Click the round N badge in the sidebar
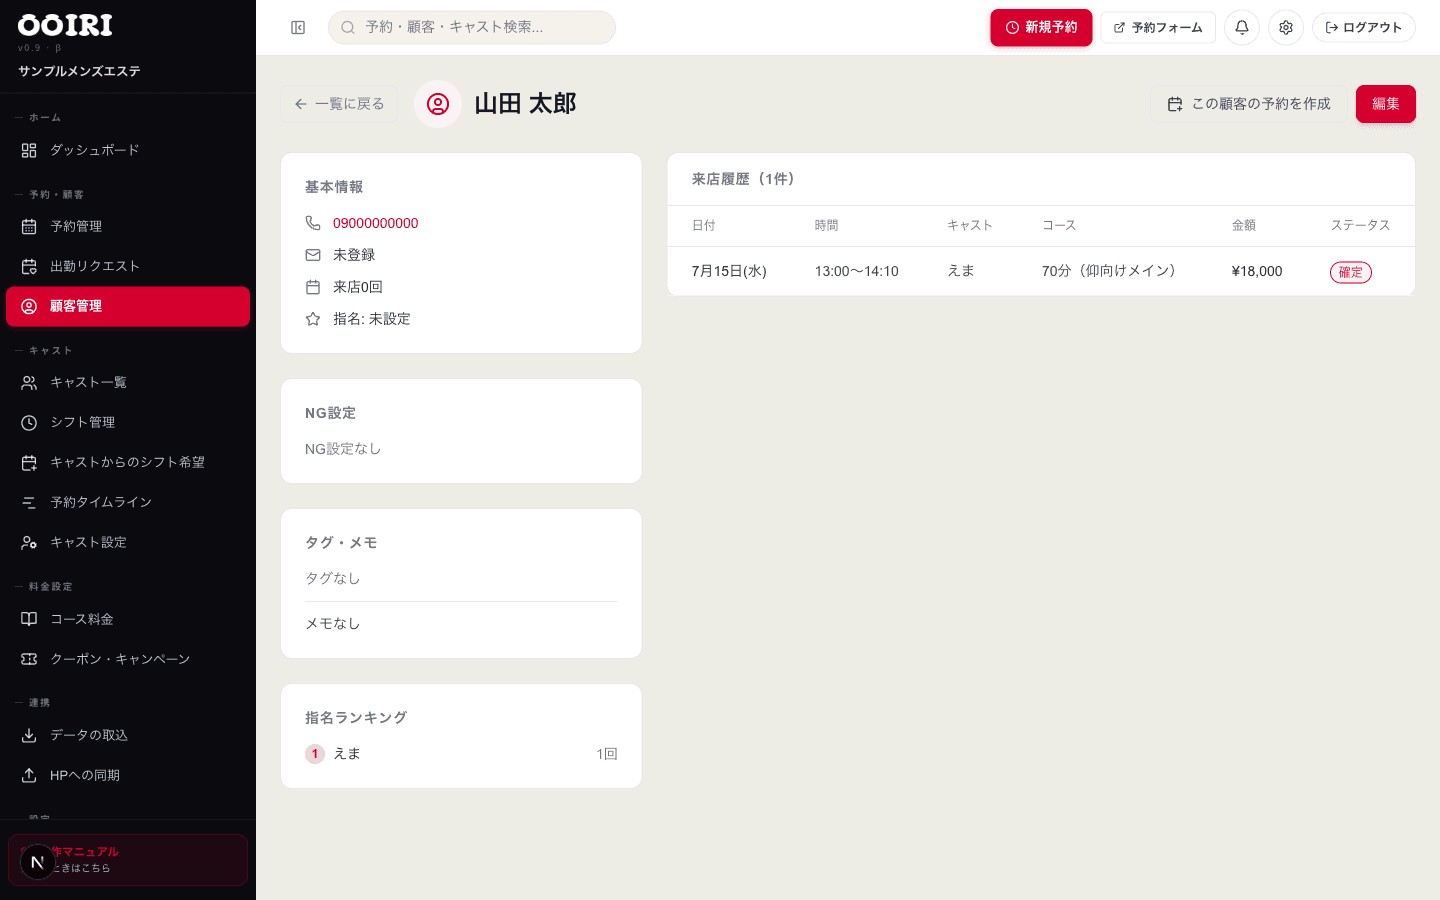The image size is (1440, 900). coord(37,862)
